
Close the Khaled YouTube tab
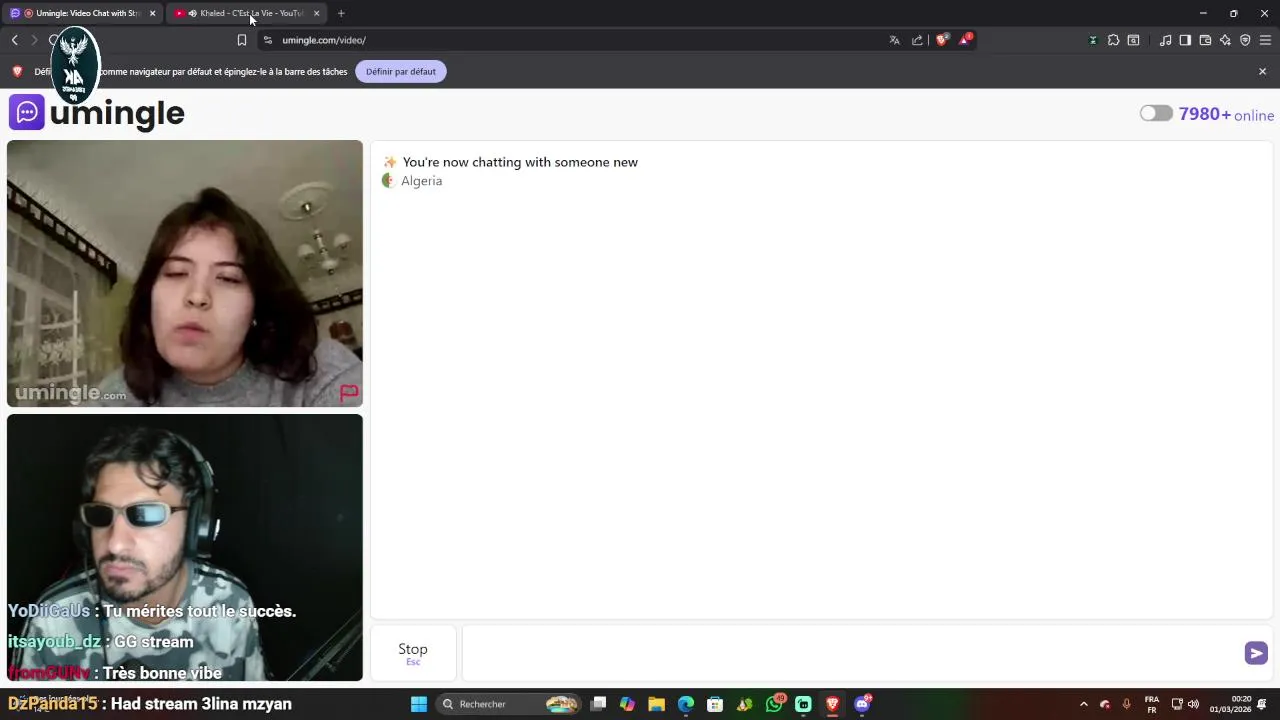coord(316,13)
